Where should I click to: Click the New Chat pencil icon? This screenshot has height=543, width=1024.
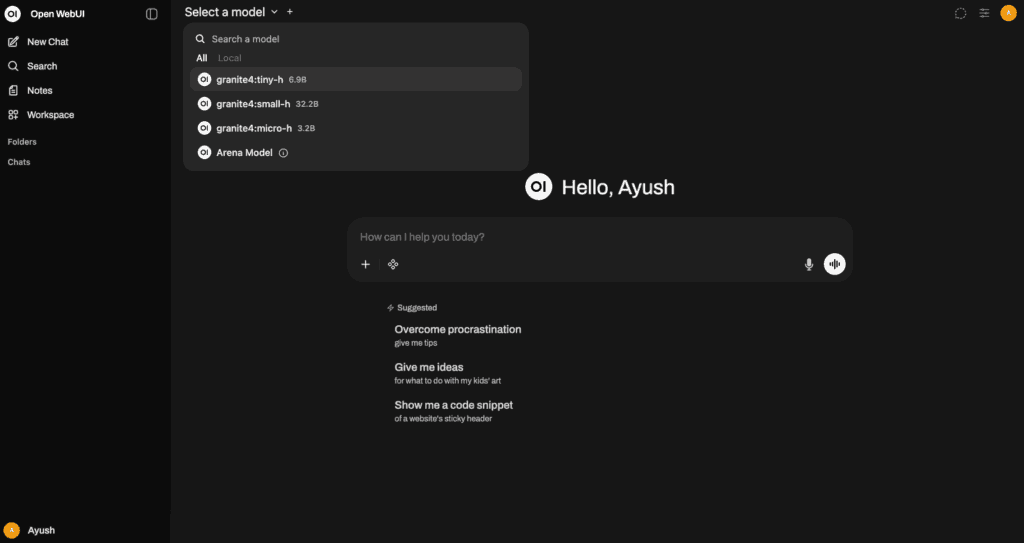coord(14,42)
